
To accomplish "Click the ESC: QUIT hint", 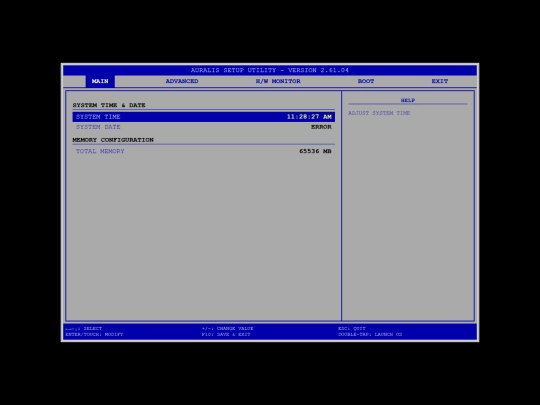I will point(352,329).
